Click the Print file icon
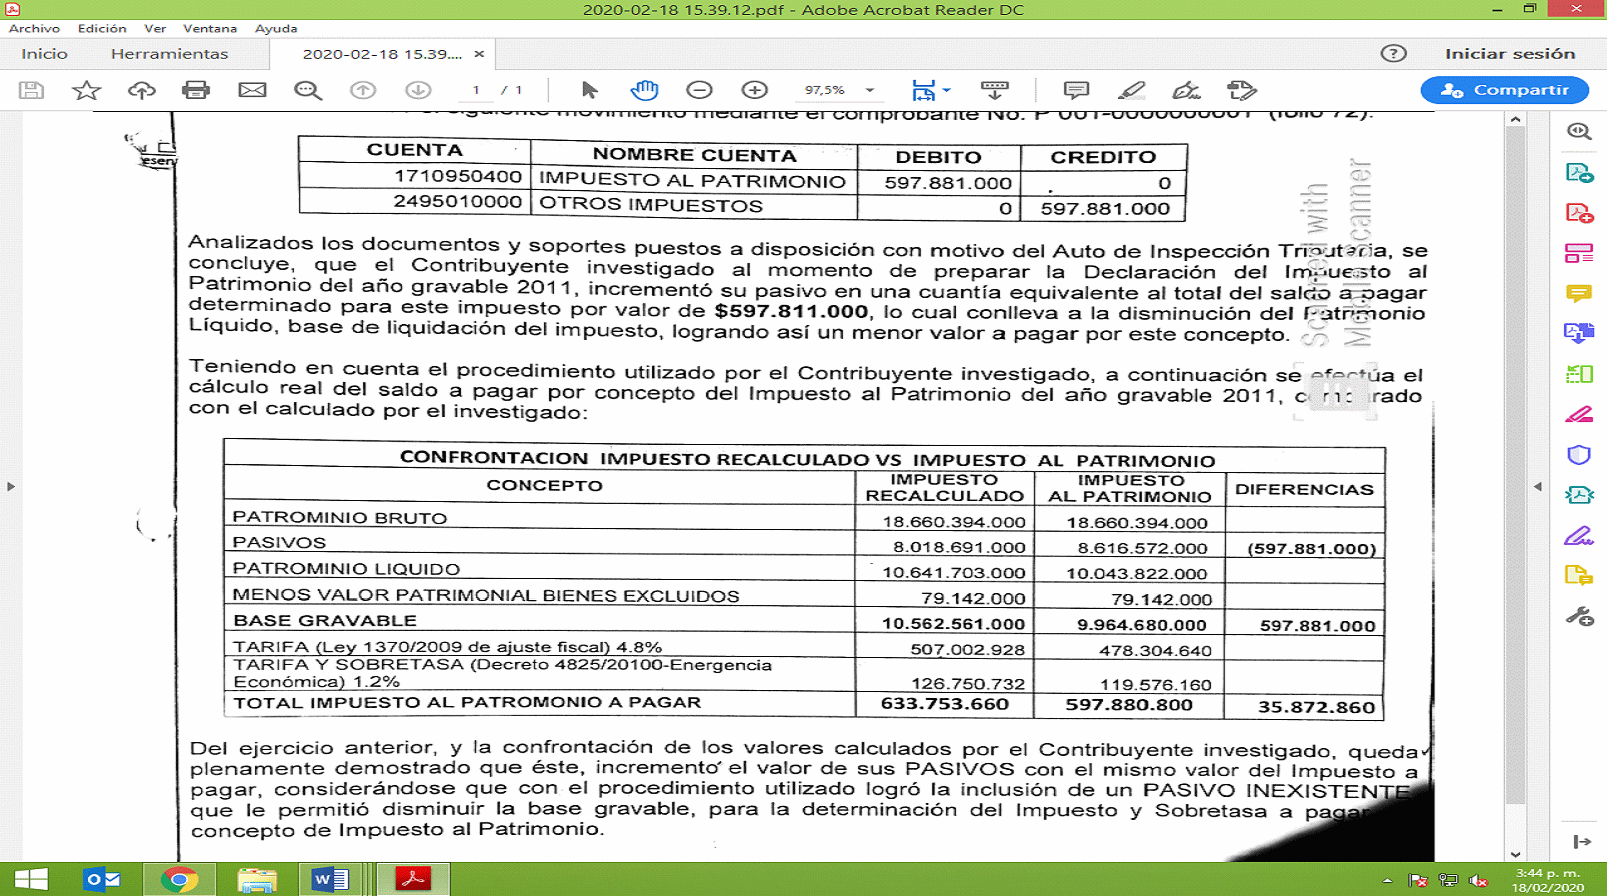This screenshot has width=1607, height=896. (x=196, y=90)
